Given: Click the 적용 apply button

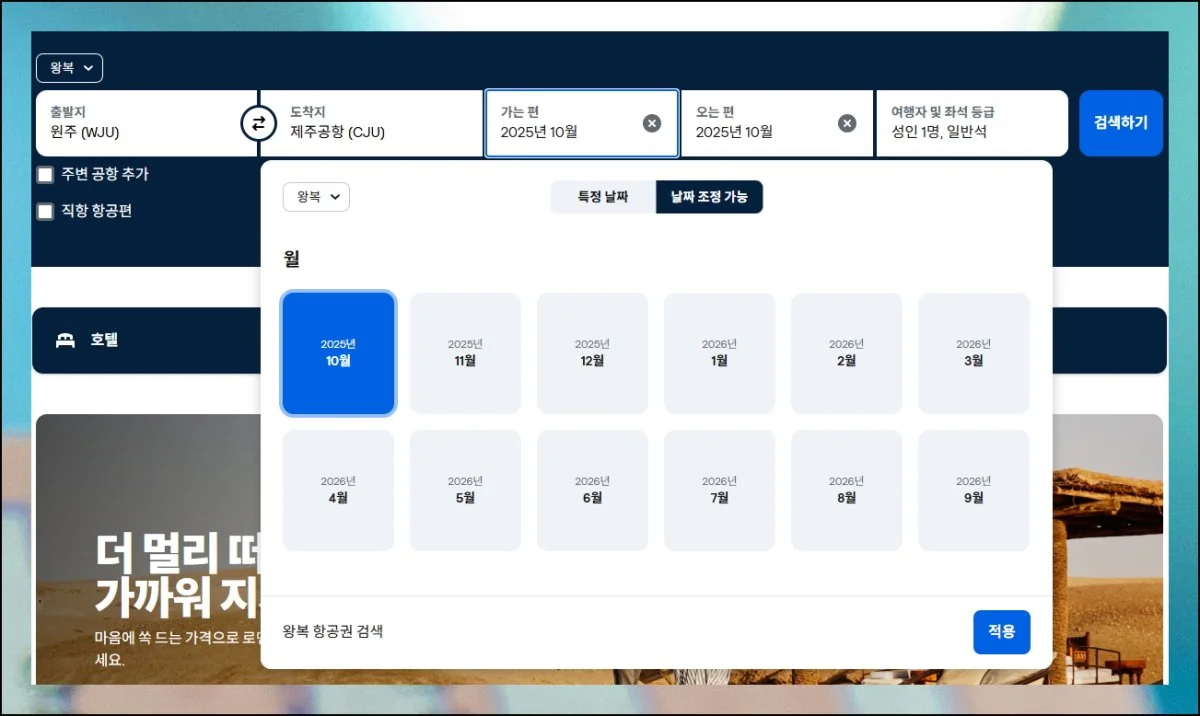Looking at the screenshot, I should click(x=1001, y=632).
